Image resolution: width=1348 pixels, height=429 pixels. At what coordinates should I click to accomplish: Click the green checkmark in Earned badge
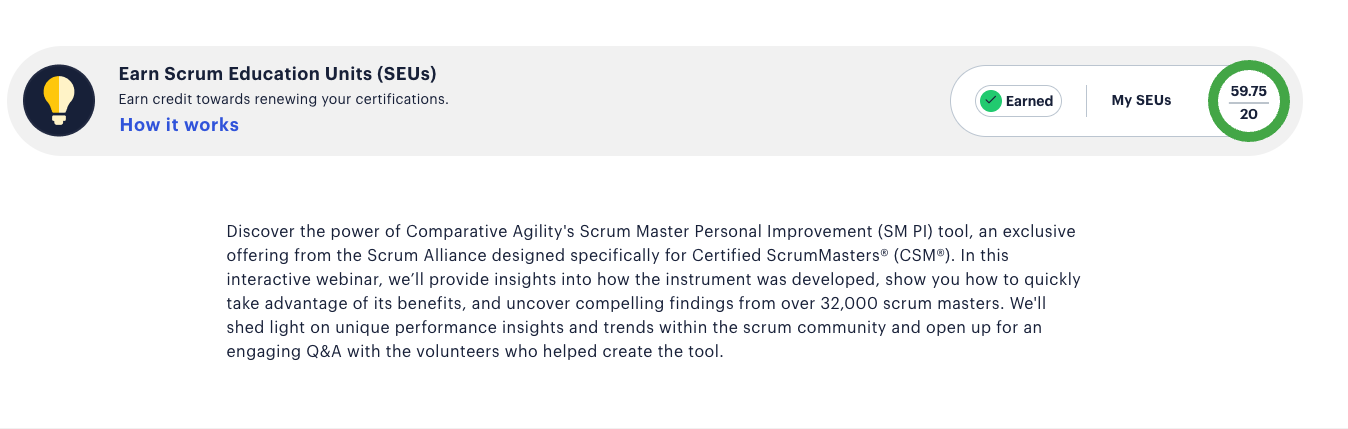pyautogui.click(x=991, y=100)
